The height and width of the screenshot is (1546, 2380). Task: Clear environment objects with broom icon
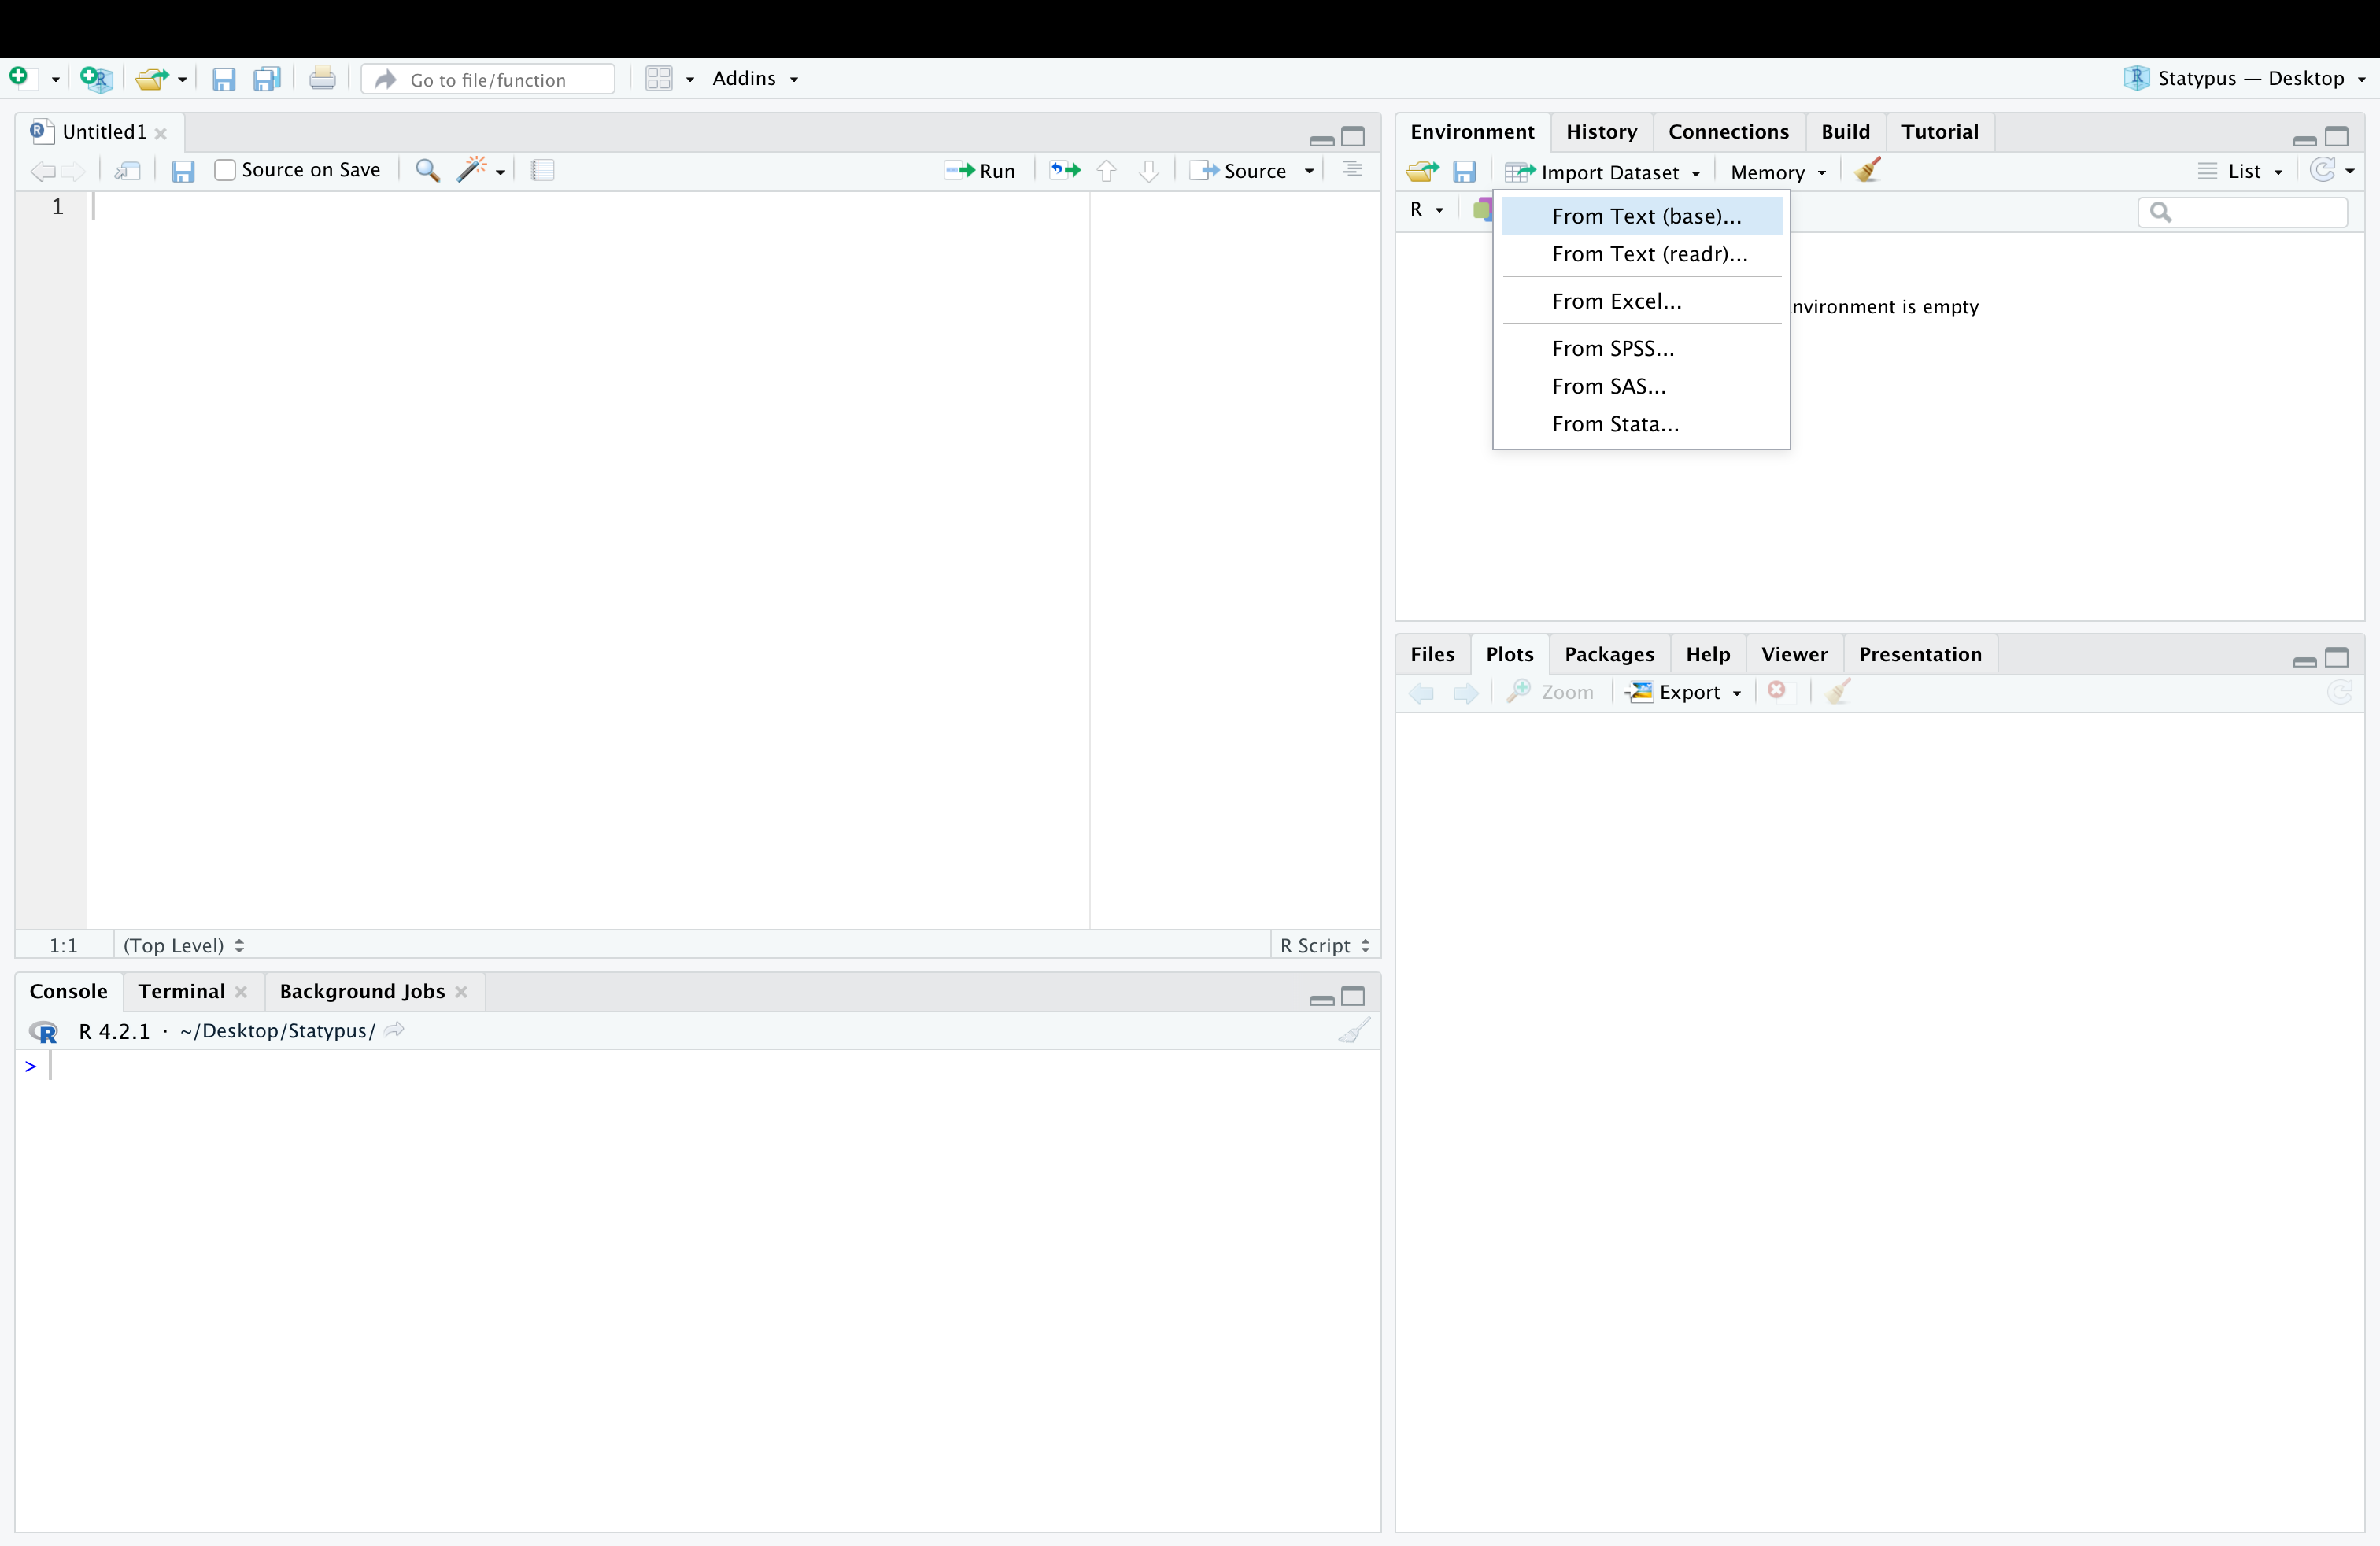click(x=1867, y=170)
